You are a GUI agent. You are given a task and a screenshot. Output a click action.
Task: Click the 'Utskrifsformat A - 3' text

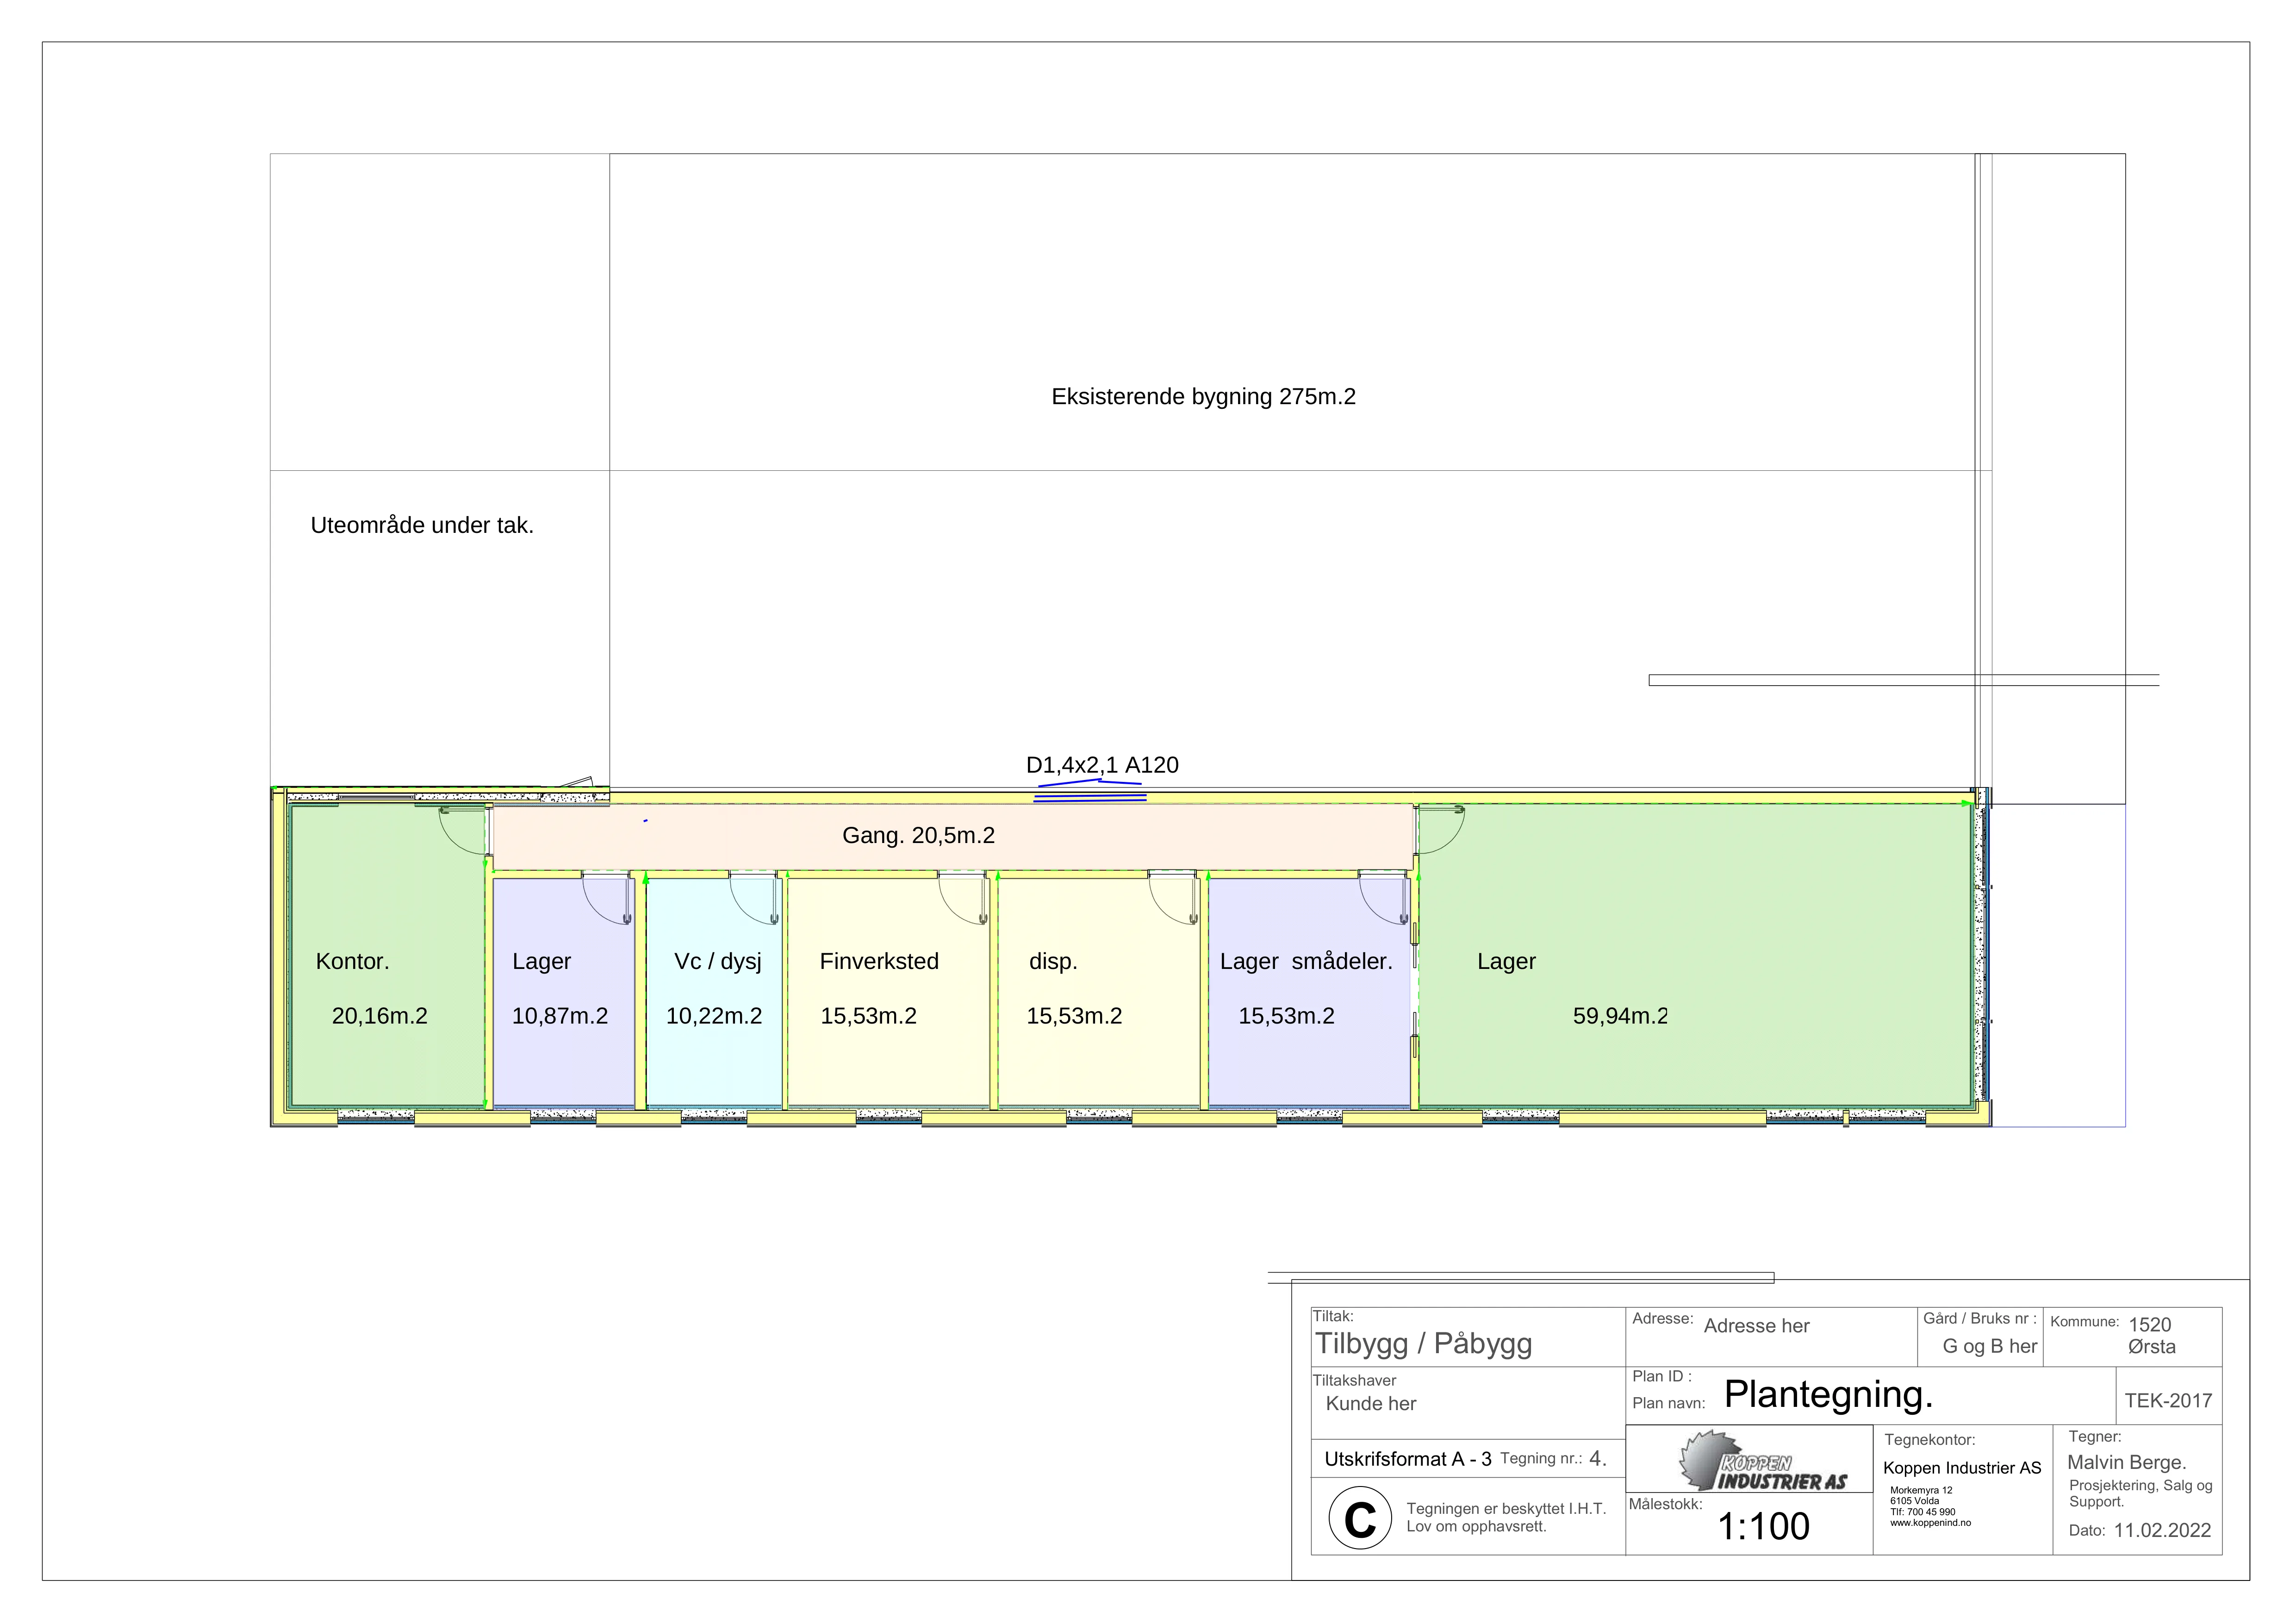[x=1408, y=1459]
